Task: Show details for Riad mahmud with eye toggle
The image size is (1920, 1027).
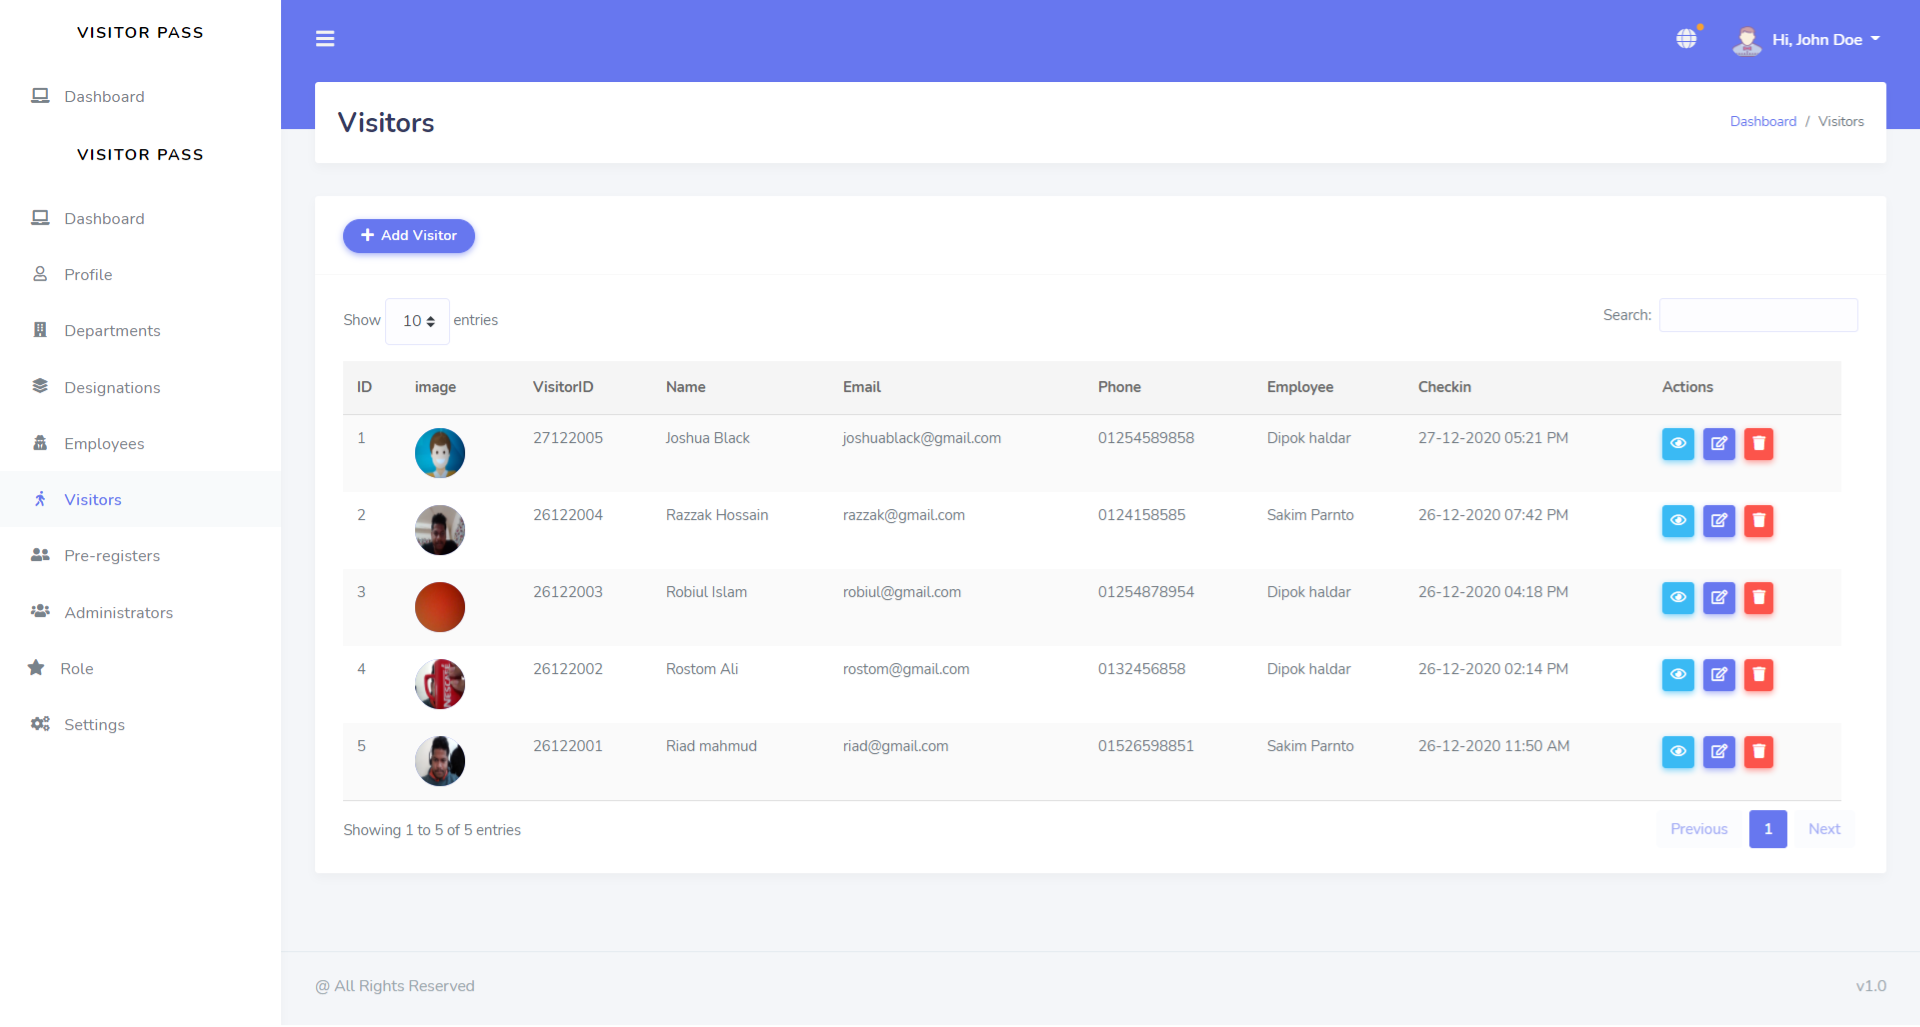Action: [x=1677, y=752]
